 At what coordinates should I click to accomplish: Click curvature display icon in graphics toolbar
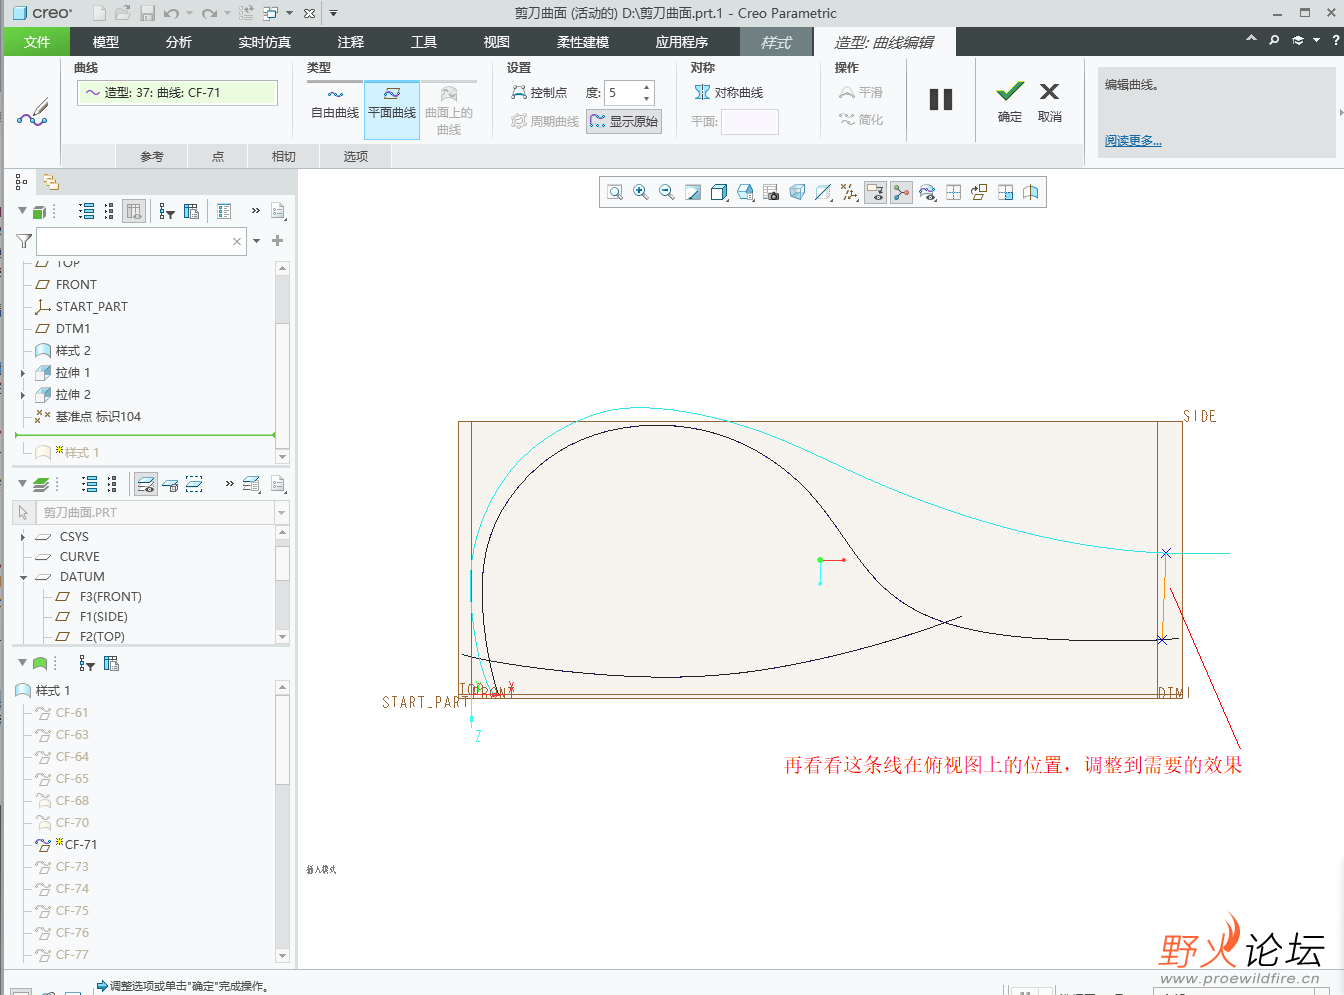coord(927,192)
